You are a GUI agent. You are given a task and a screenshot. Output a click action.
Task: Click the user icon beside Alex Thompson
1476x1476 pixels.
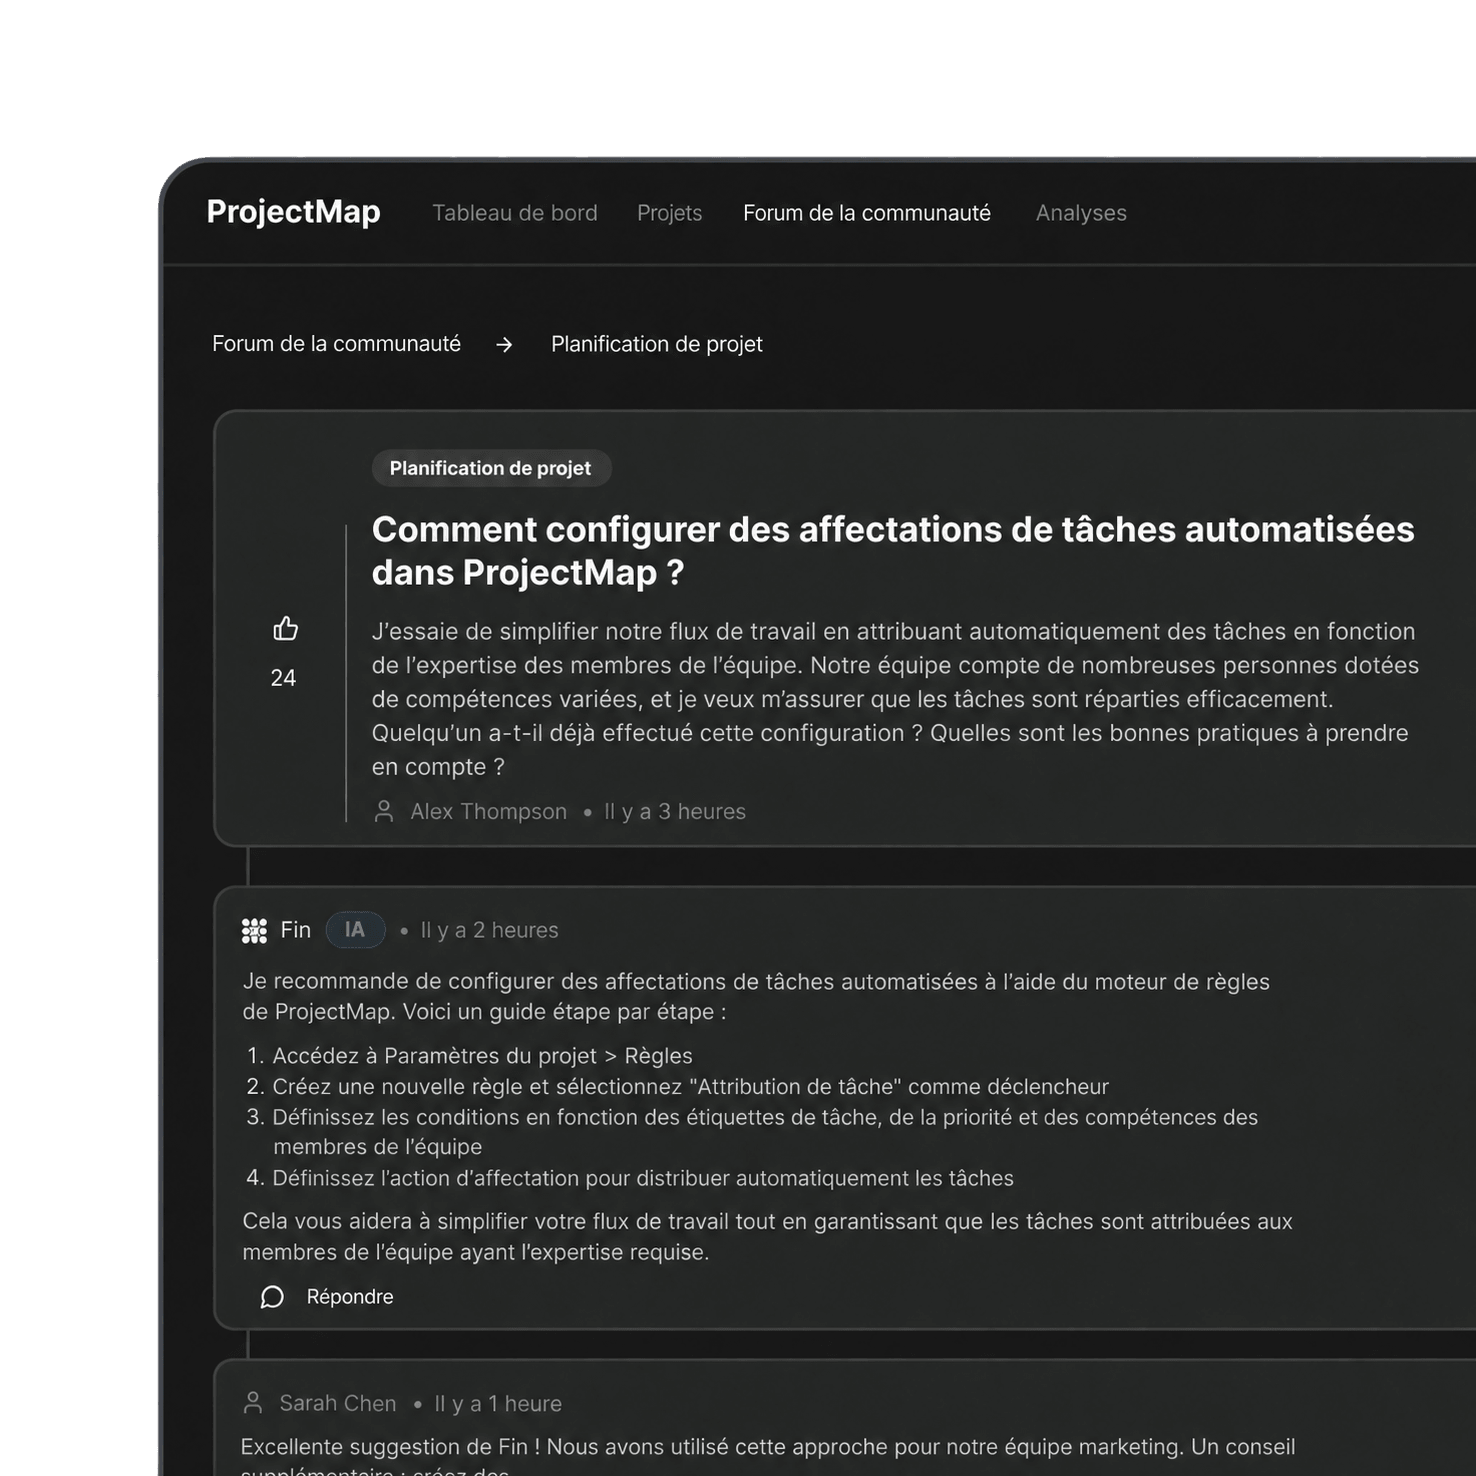point(383,811)
